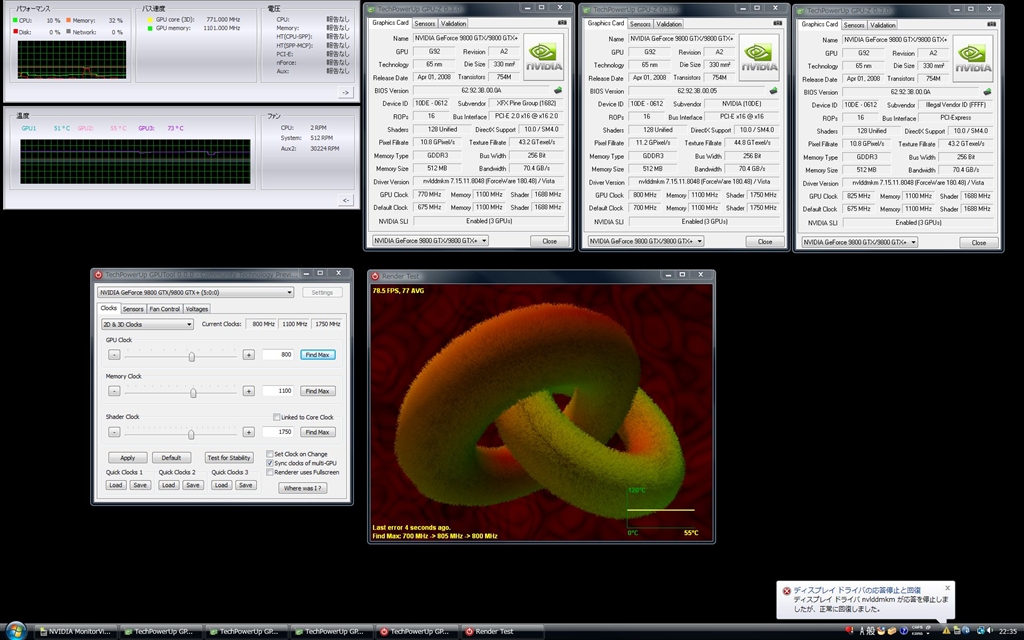
Task: Click the Shader Clock slider handle
Action: [191, 432]
